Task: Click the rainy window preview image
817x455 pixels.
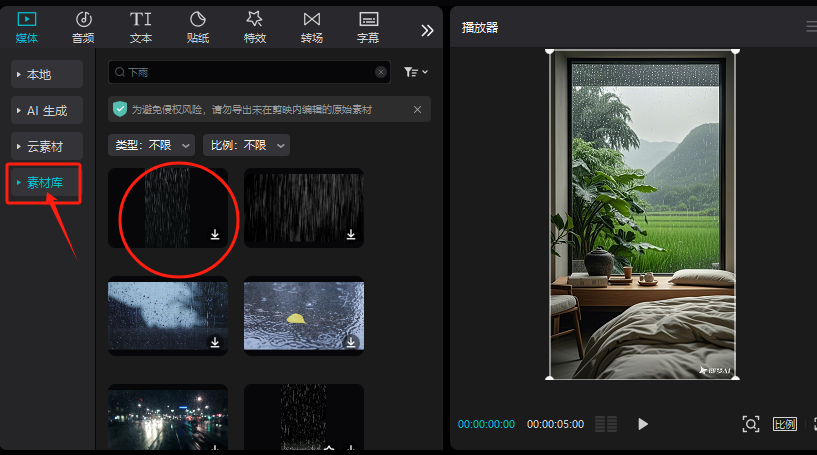Action: 642,215
